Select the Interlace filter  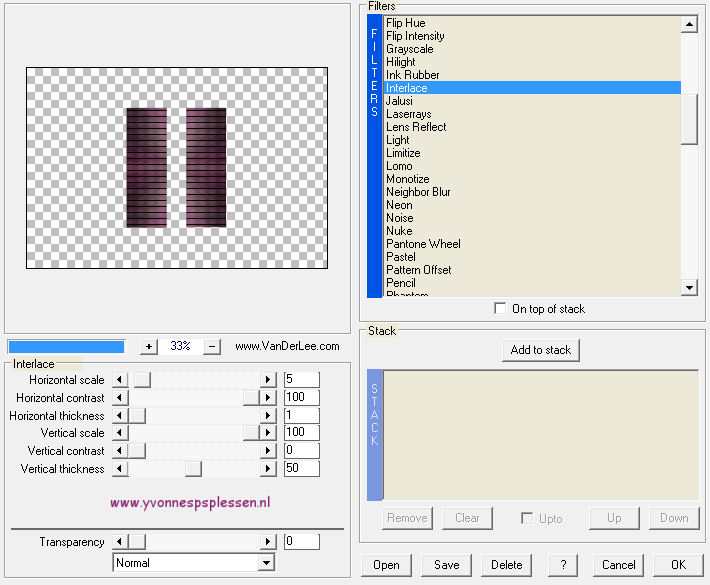[532, 88]
